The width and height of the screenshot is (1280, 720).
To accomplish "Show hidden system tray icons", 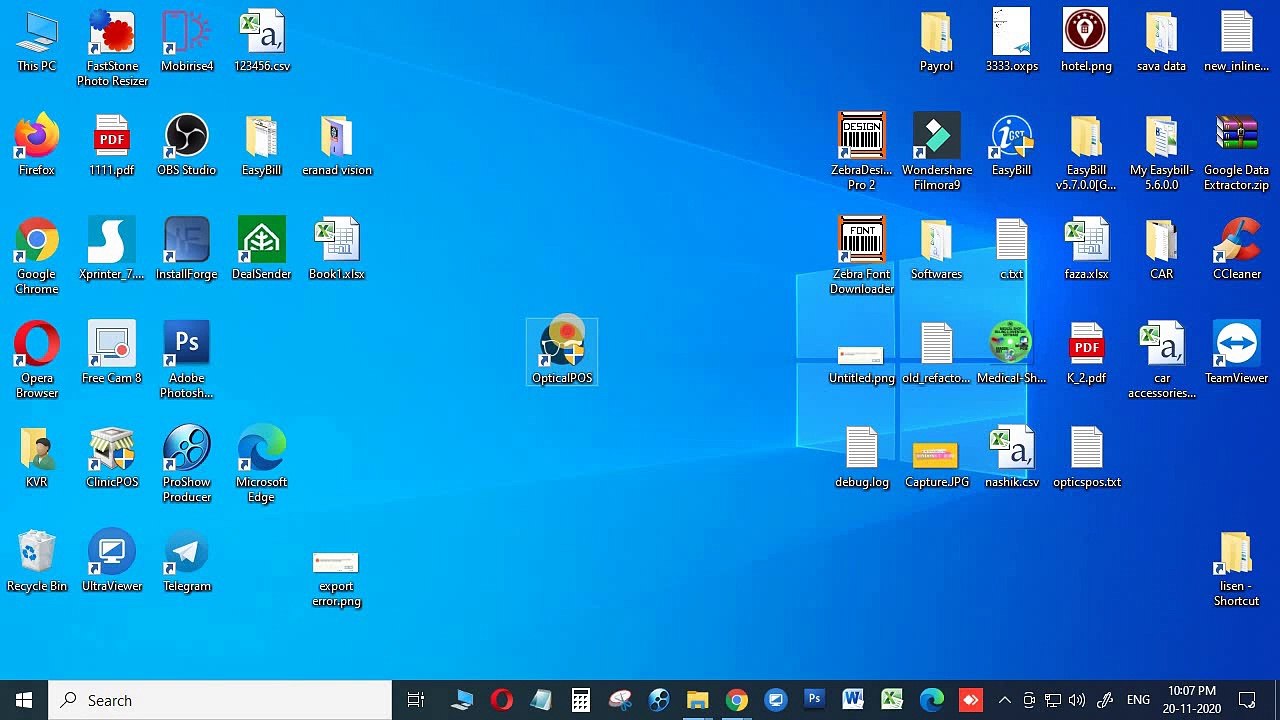I will [1005, 700].
